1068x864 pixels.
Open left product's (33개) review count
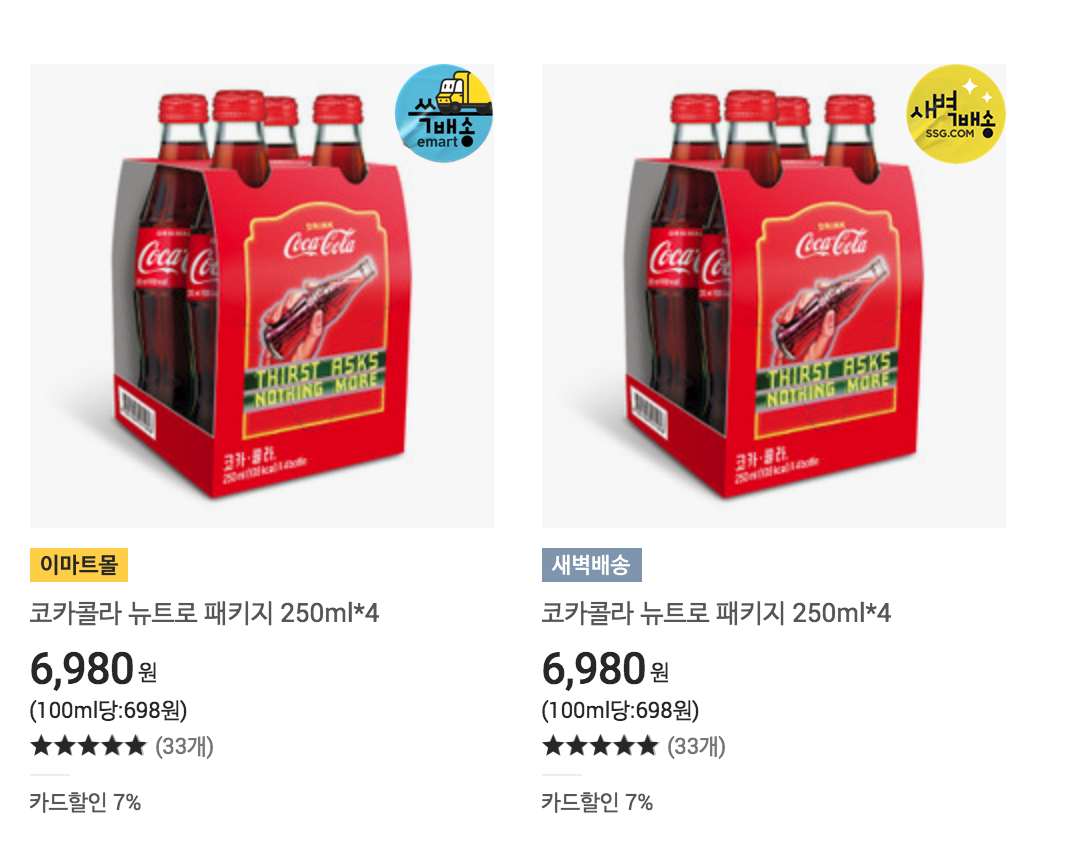(185, 746)
